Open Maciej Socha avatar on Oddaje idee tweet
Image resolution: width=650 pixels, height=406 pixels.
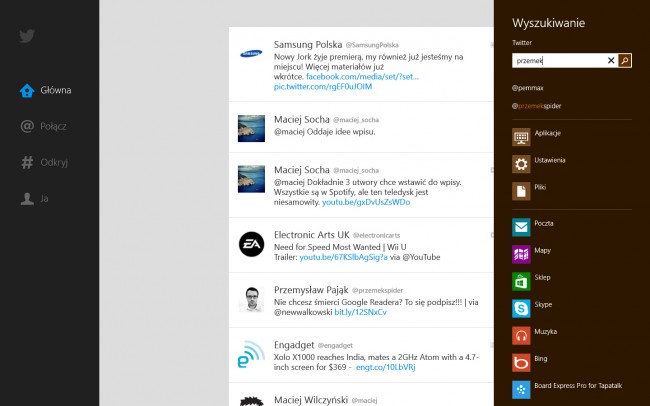click(x=251, y=129)
